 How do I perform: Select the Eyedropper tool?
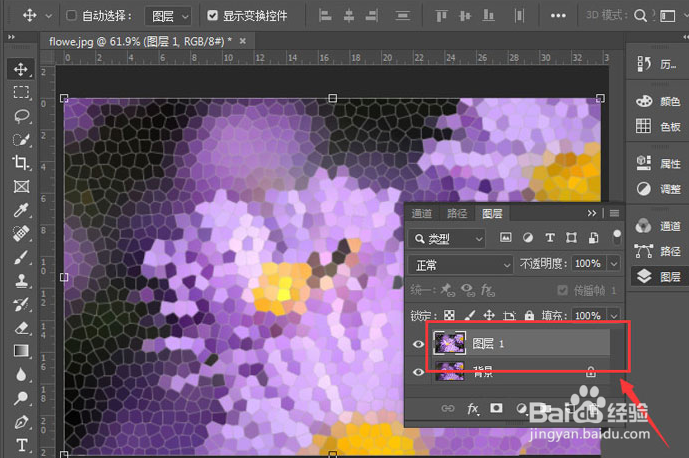point(21,210)
